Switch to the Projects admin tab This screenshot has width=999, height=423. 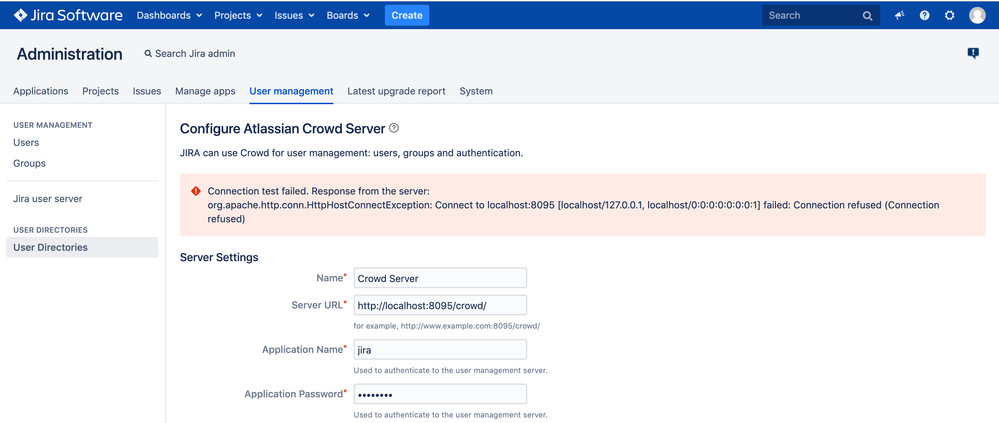point(101,91)
